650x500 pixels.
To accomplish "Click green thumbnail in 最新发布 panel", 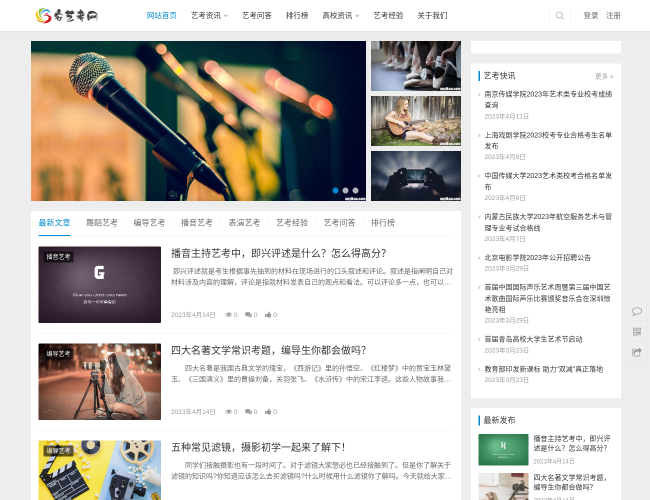I will (503, 449).
